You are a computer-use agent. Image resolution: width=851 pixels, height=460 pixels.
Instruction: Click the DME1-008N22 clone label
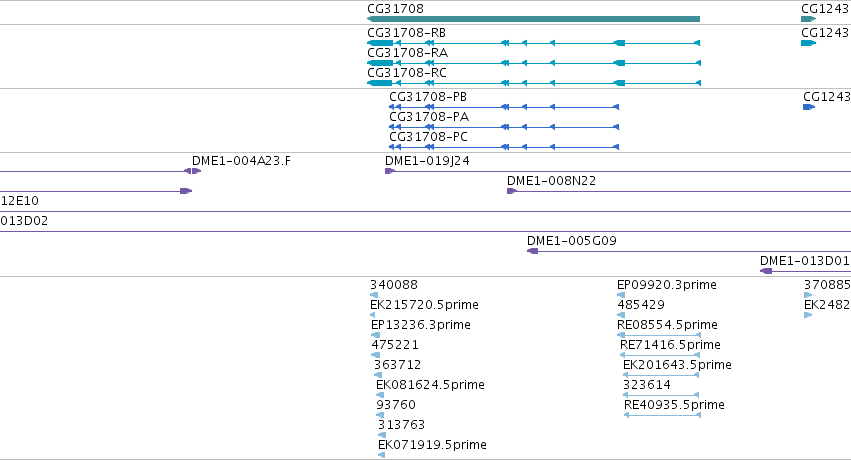point(551,181)
